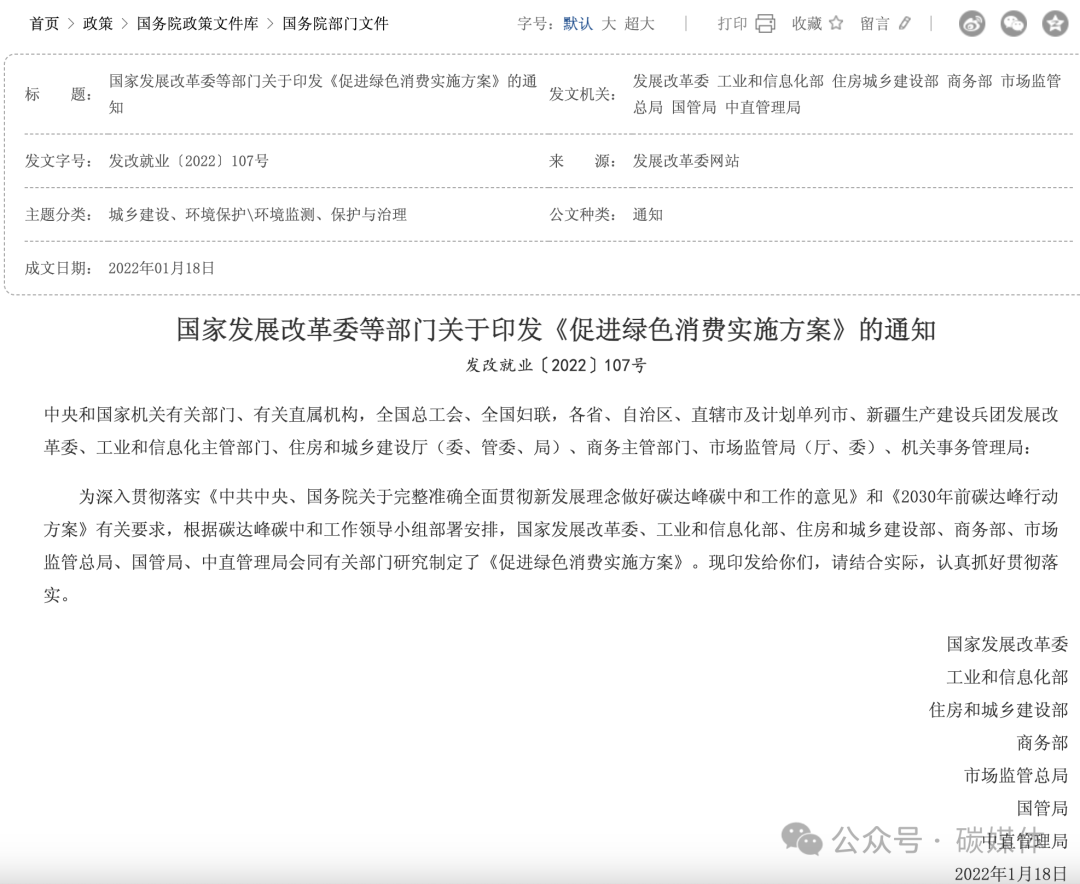Click the 通知 document type value
The height and width of the screenshot is (884, 1080).
[648, 215]
